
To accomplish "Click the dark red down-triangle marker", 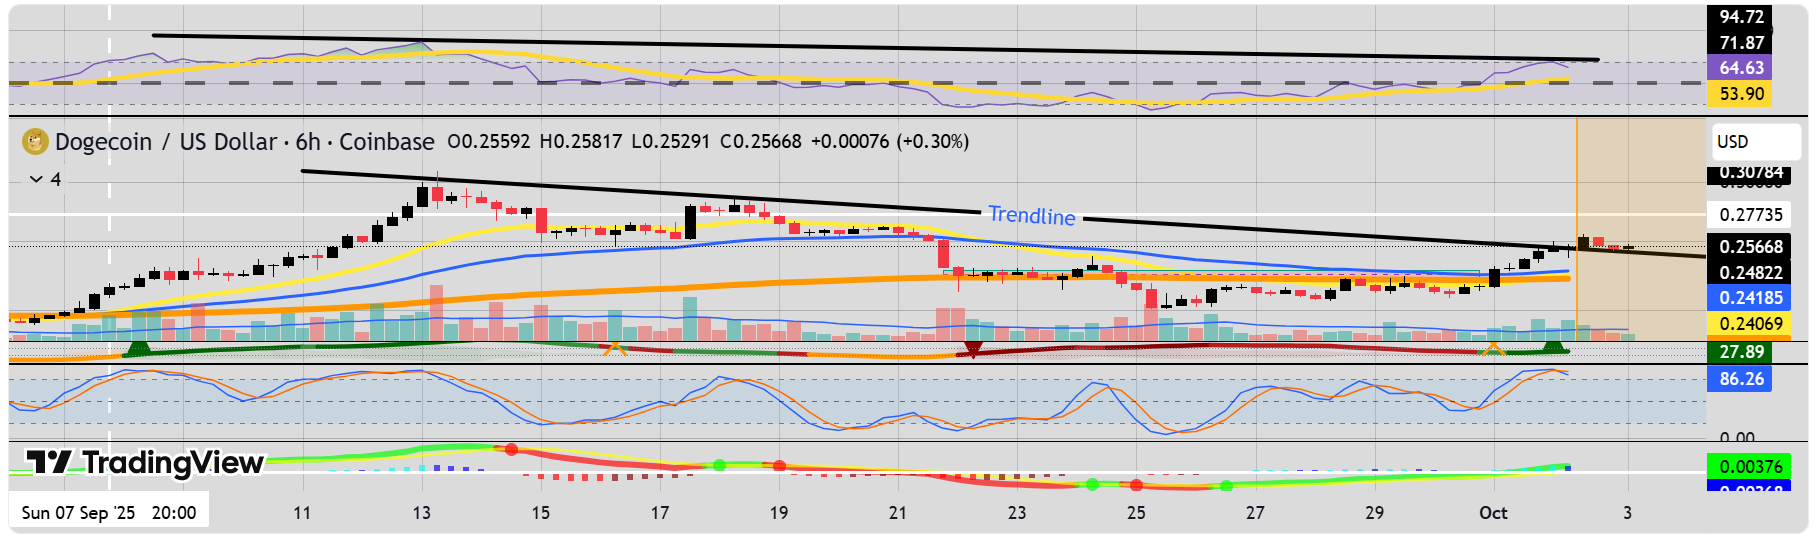I will [x=972, y=349].
